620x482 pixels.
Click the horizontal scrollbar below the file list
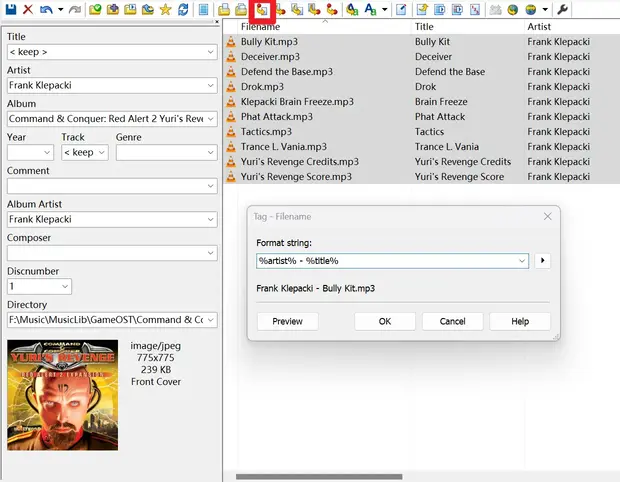318,477
